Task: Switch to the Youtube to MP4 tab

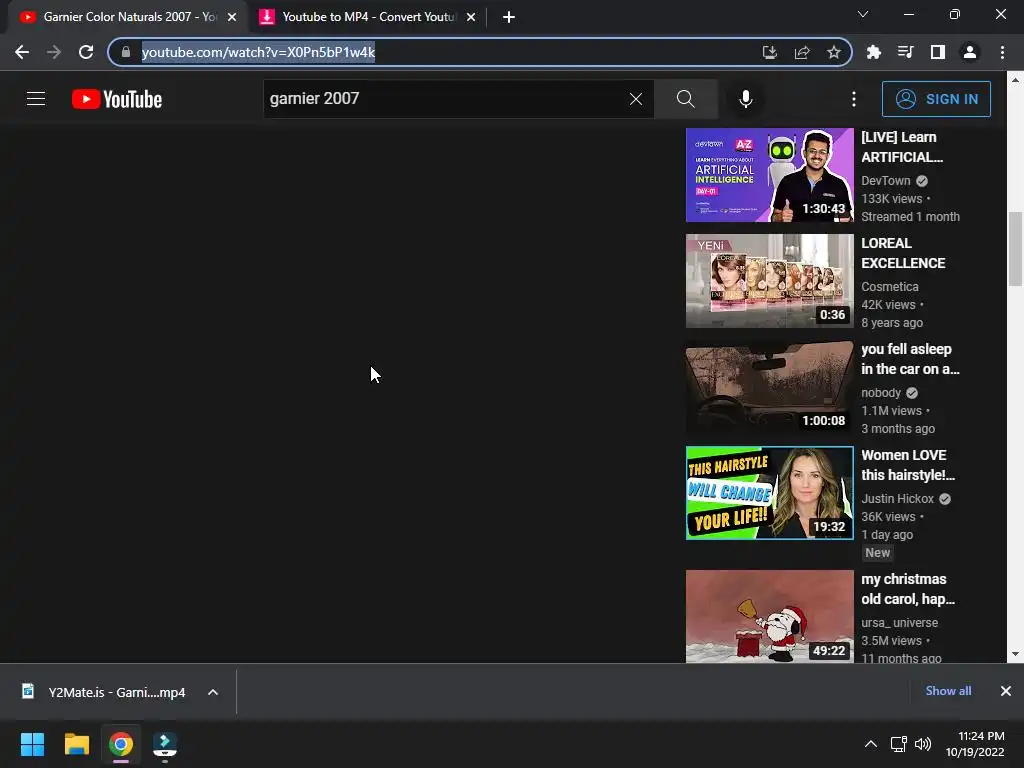Action: (x=366, y=17)
